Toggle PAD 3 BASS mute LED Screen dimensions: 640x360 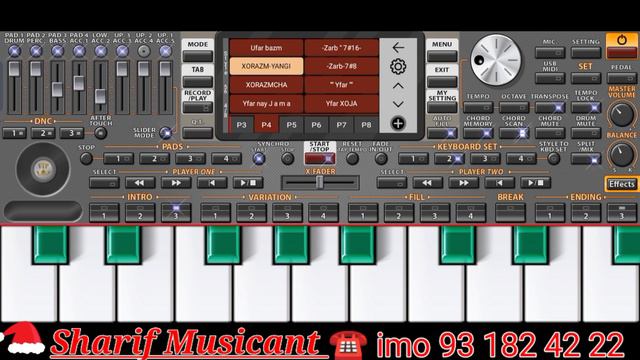(x=57, y=51)
